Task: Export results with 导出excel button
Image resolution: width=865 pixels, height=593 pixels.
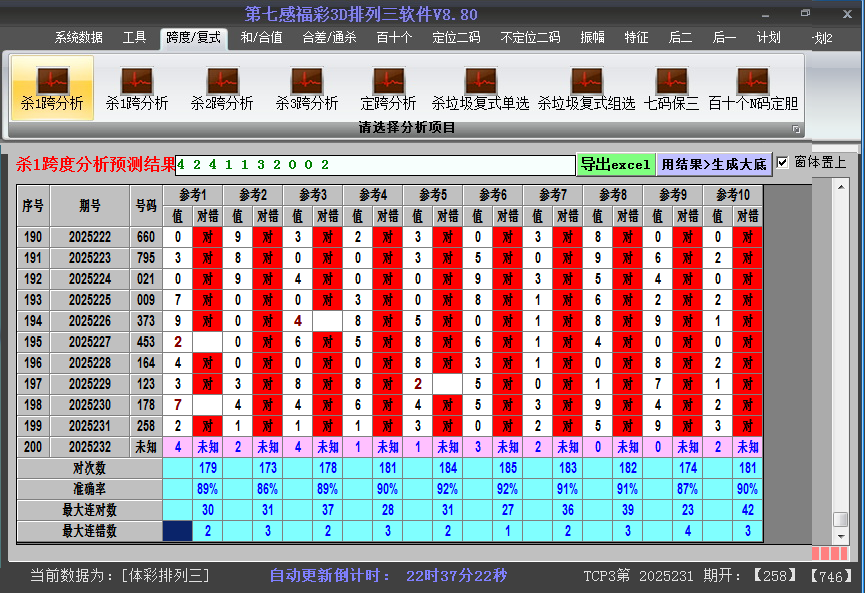Action: coord(616,164)
